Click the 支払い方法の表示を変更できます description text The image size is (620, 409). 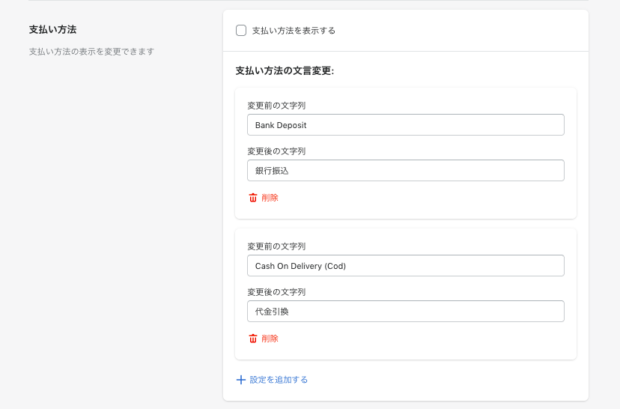click(x=98, y=51)
